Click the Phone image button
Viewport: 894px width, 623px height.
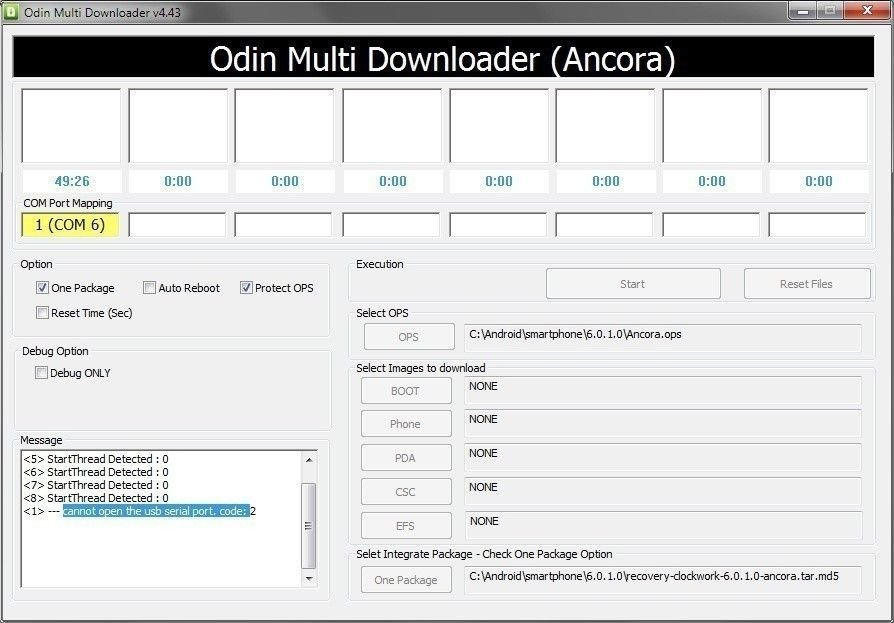point(406,424)
